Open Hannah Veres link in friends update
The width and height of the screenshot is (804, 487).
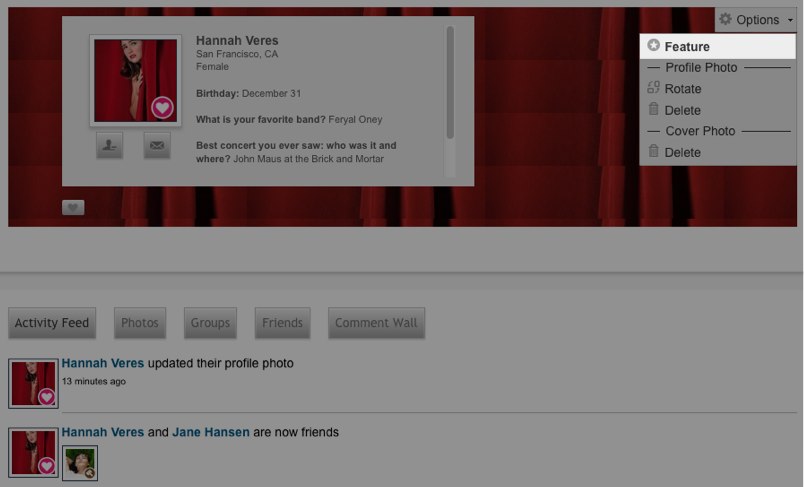103,432
